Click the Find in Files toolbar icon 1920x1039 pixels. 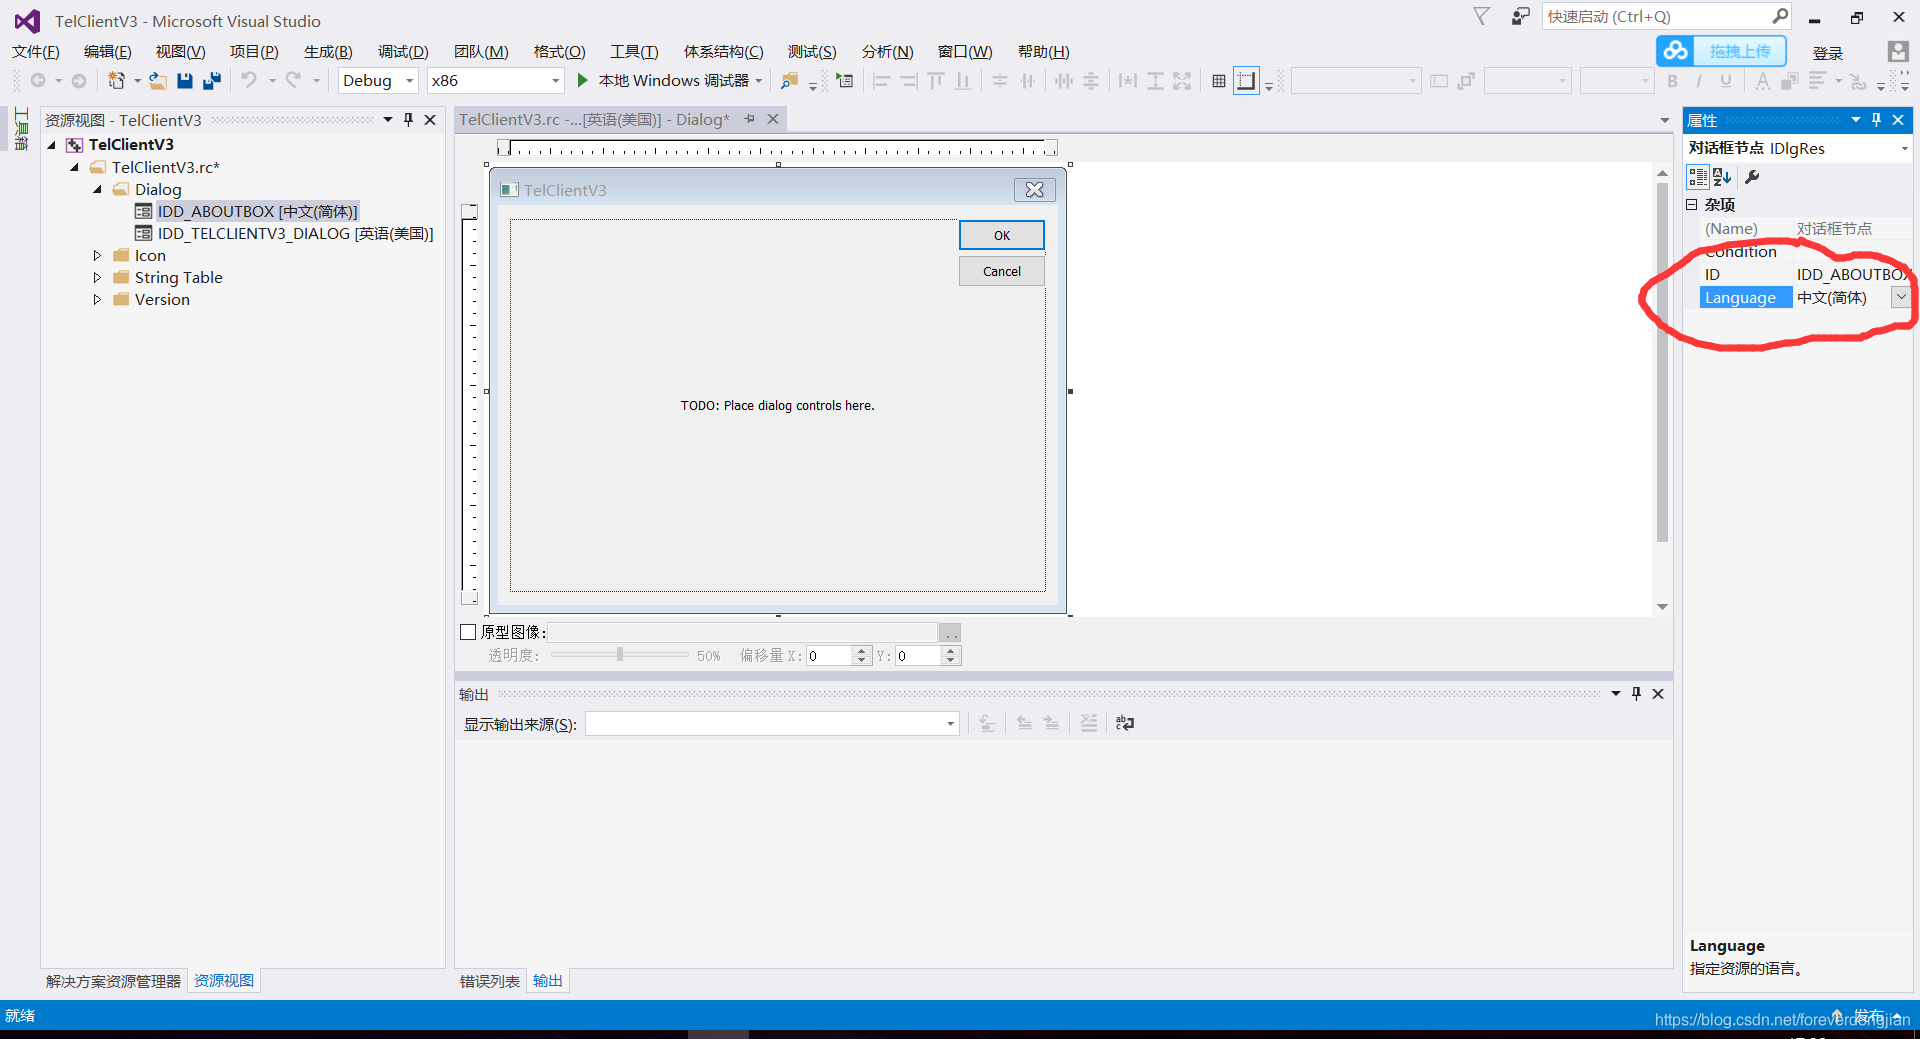click(x=790, y=80)
